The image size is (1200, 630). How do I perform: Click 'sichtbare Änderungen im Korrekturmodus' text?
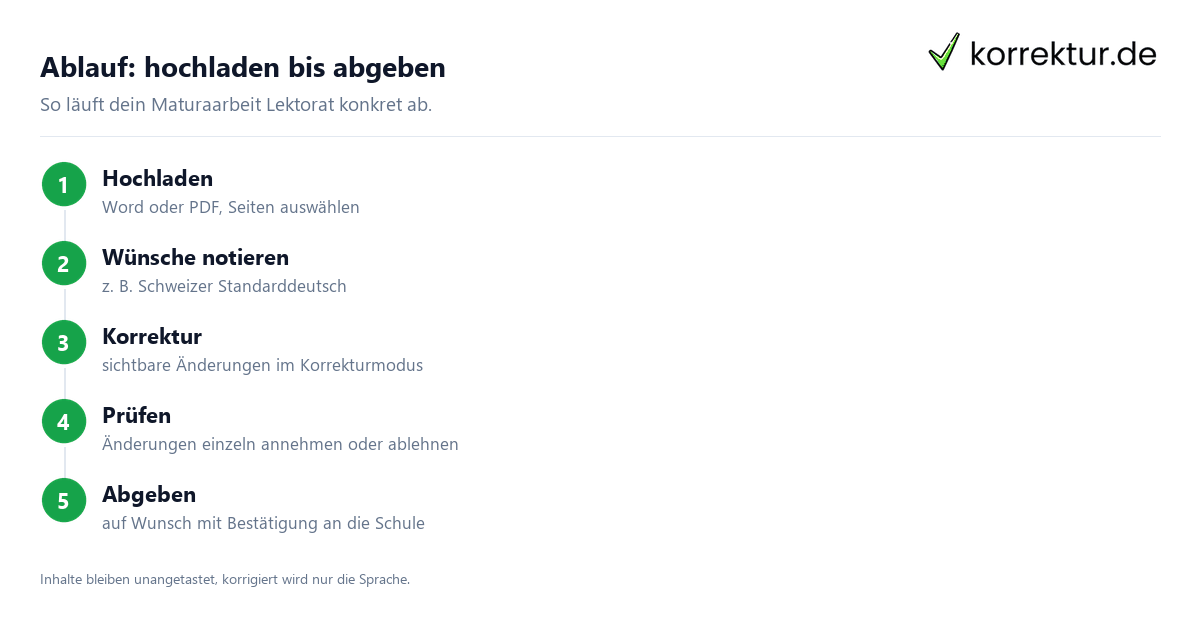pos(262,366)
